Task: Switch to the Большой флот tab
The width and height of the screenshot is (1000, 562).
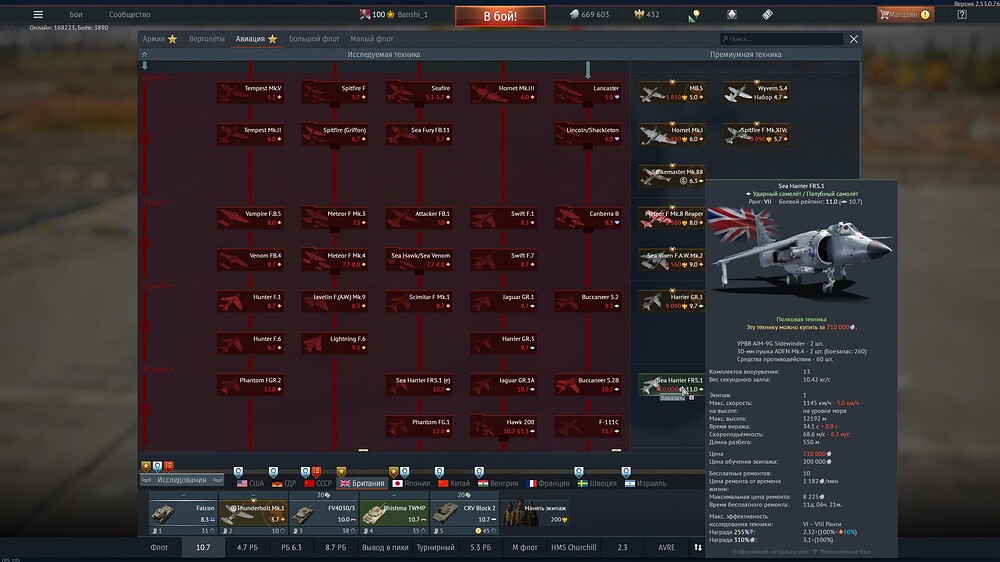Action: 314,39
